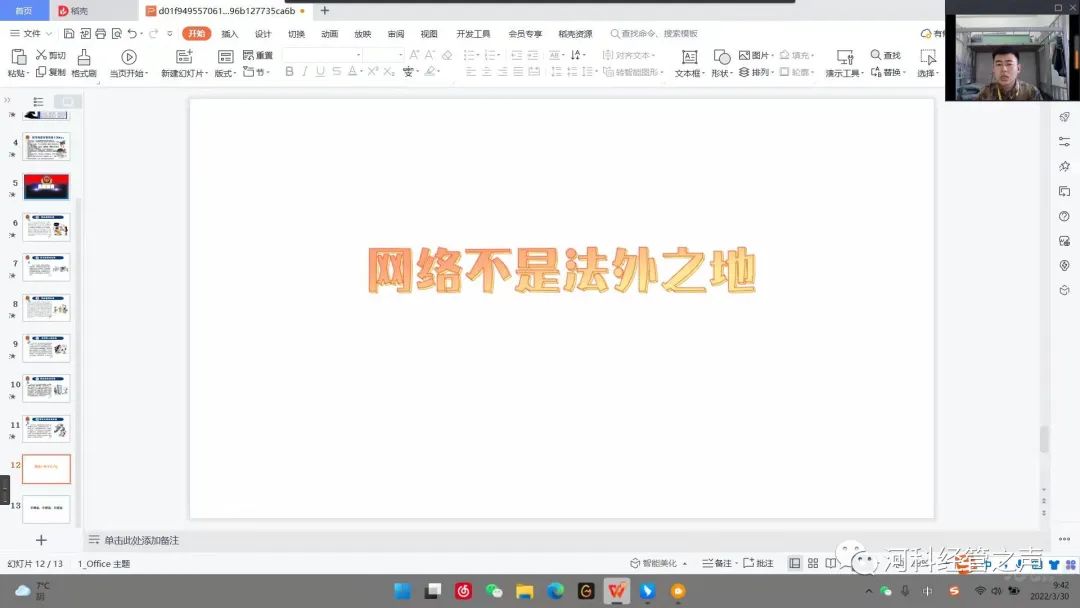Click the Paste (粘贴) icon
This screenshot has width=1080, height=608.
coord(19,58)
